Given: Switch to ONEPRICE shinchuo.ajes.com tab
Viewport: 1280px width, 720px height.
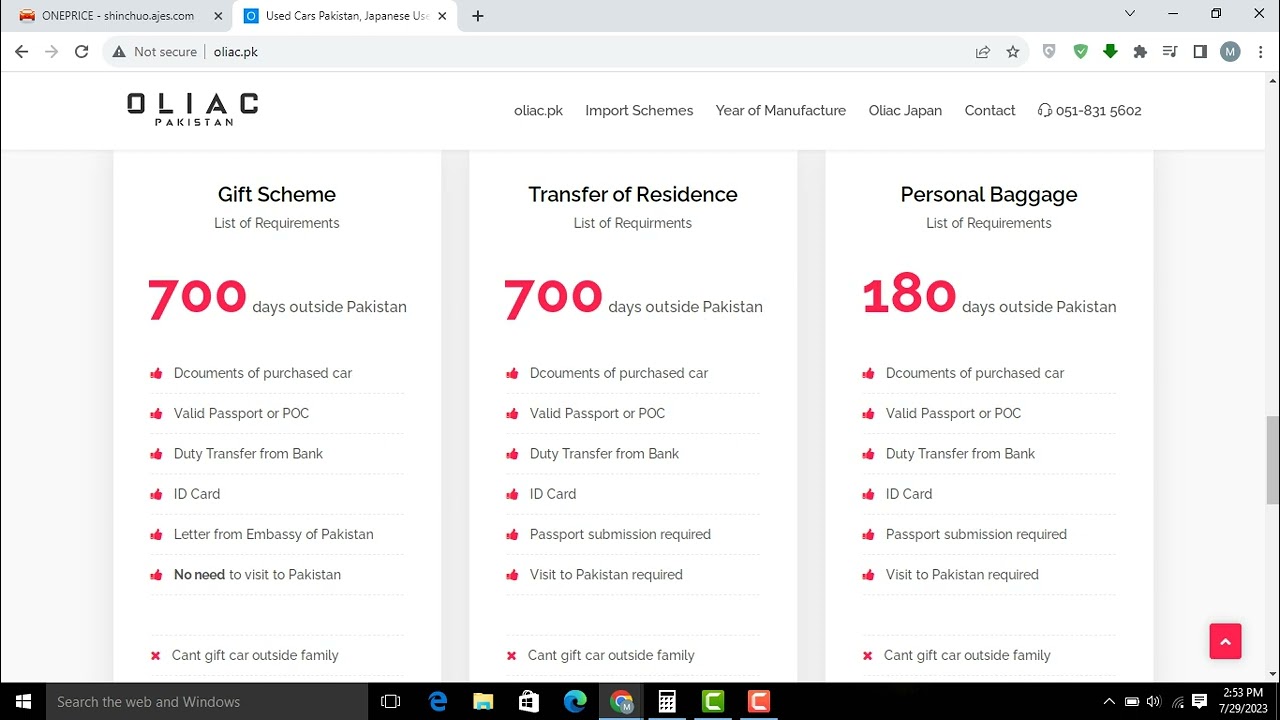Looking at the screenshot, I should 117,16.
